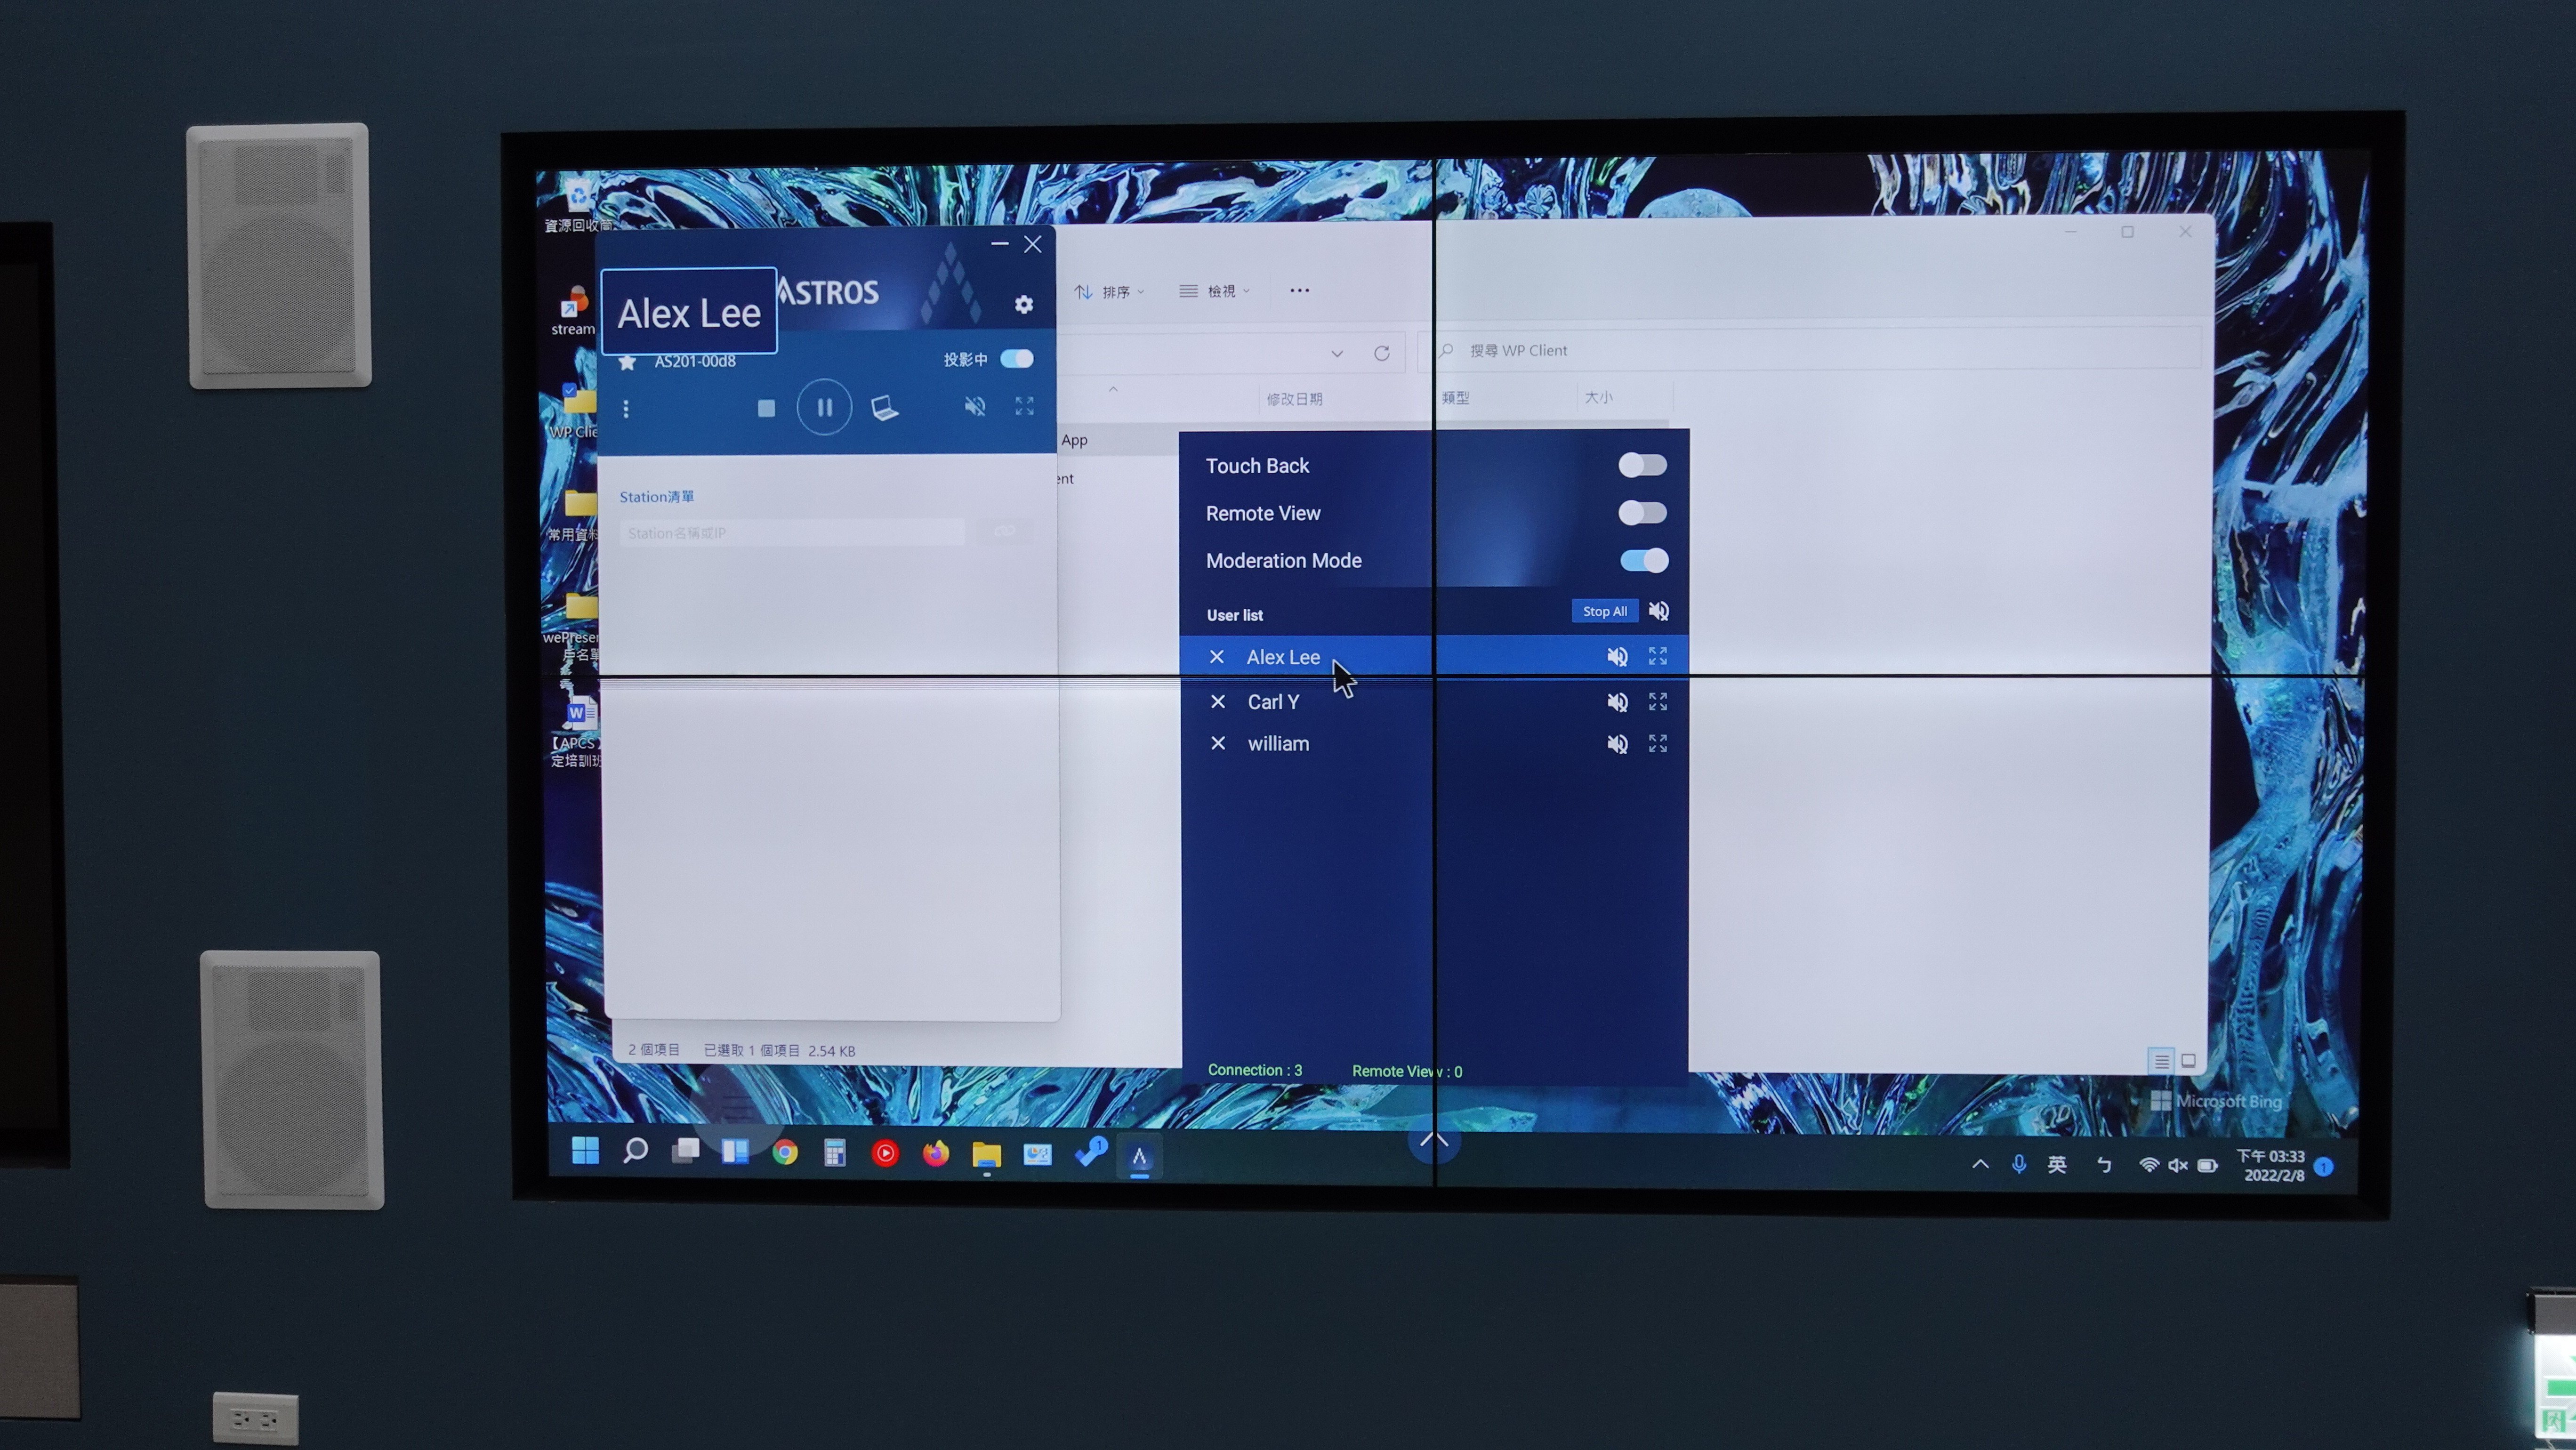Launch Google Chrome from taskbar
The height and width of the screenshot is (1450, 2576).
click(x=785, y=1153)
